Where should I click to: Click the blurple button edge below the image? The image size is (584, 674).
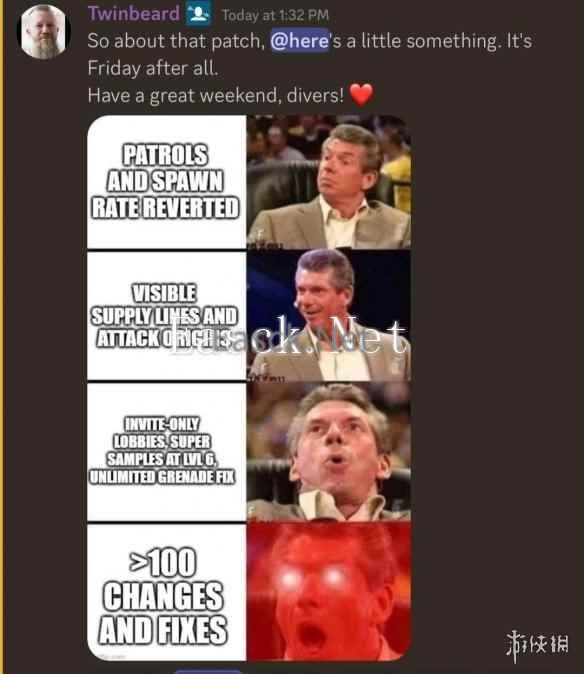[208, 671]
